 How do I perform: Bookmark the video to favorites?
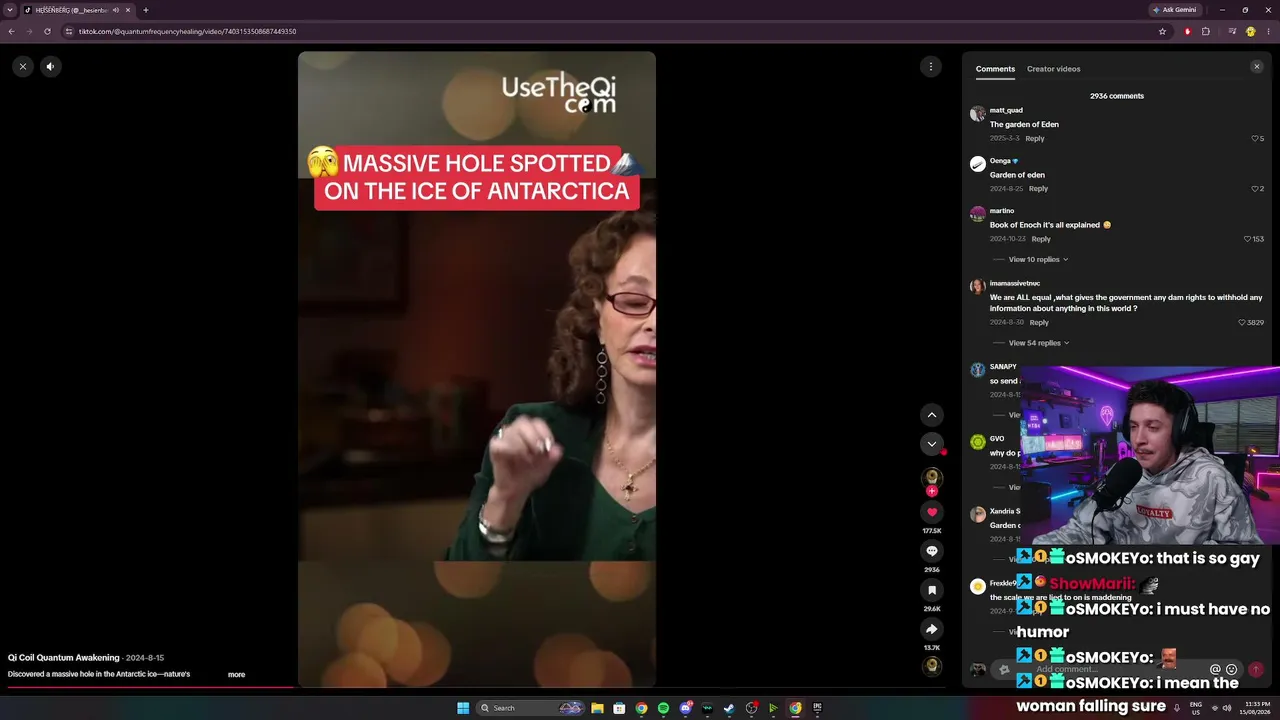932,590
